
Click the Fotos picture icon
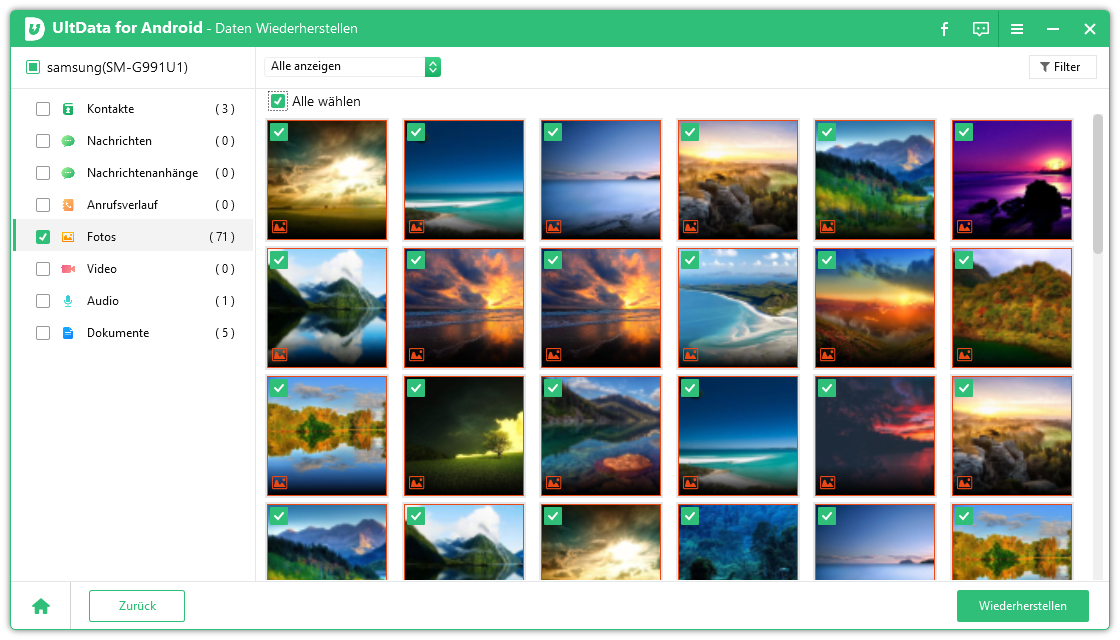click(68, 237)
